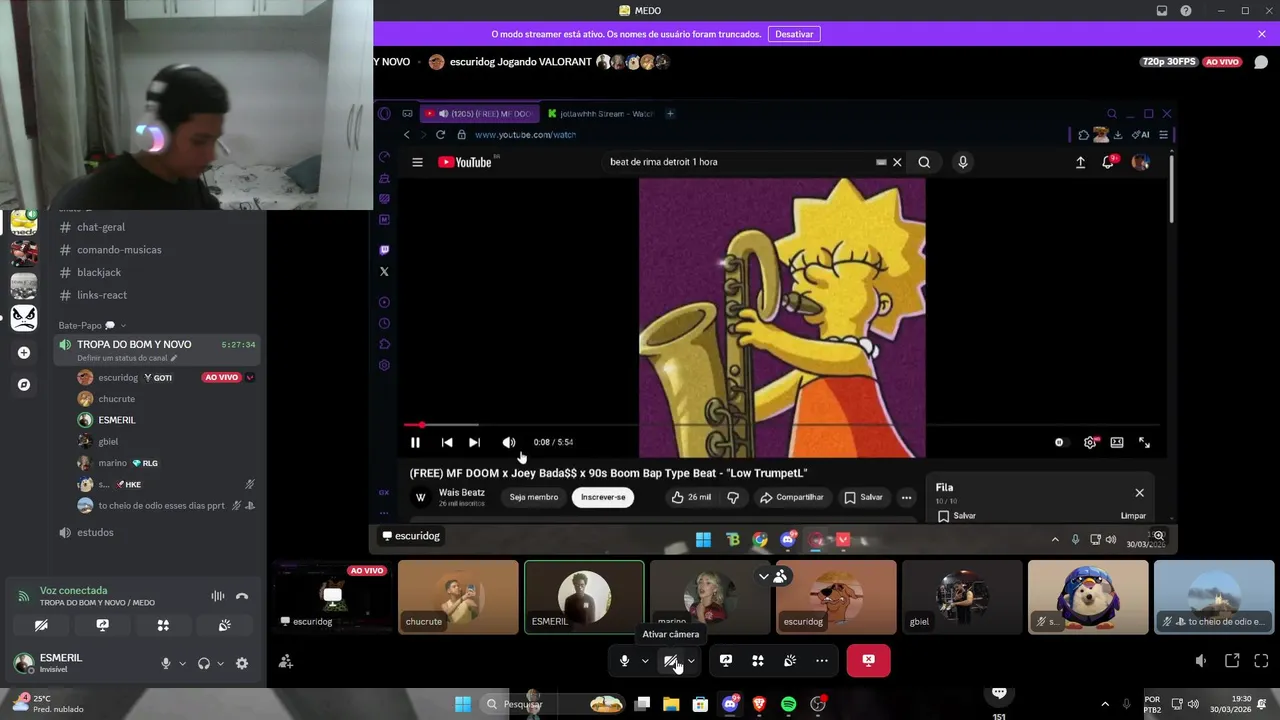Enter fullscreen for the Discord stream
This screenshot has height=720, width=1280.
coord(1261,661)
